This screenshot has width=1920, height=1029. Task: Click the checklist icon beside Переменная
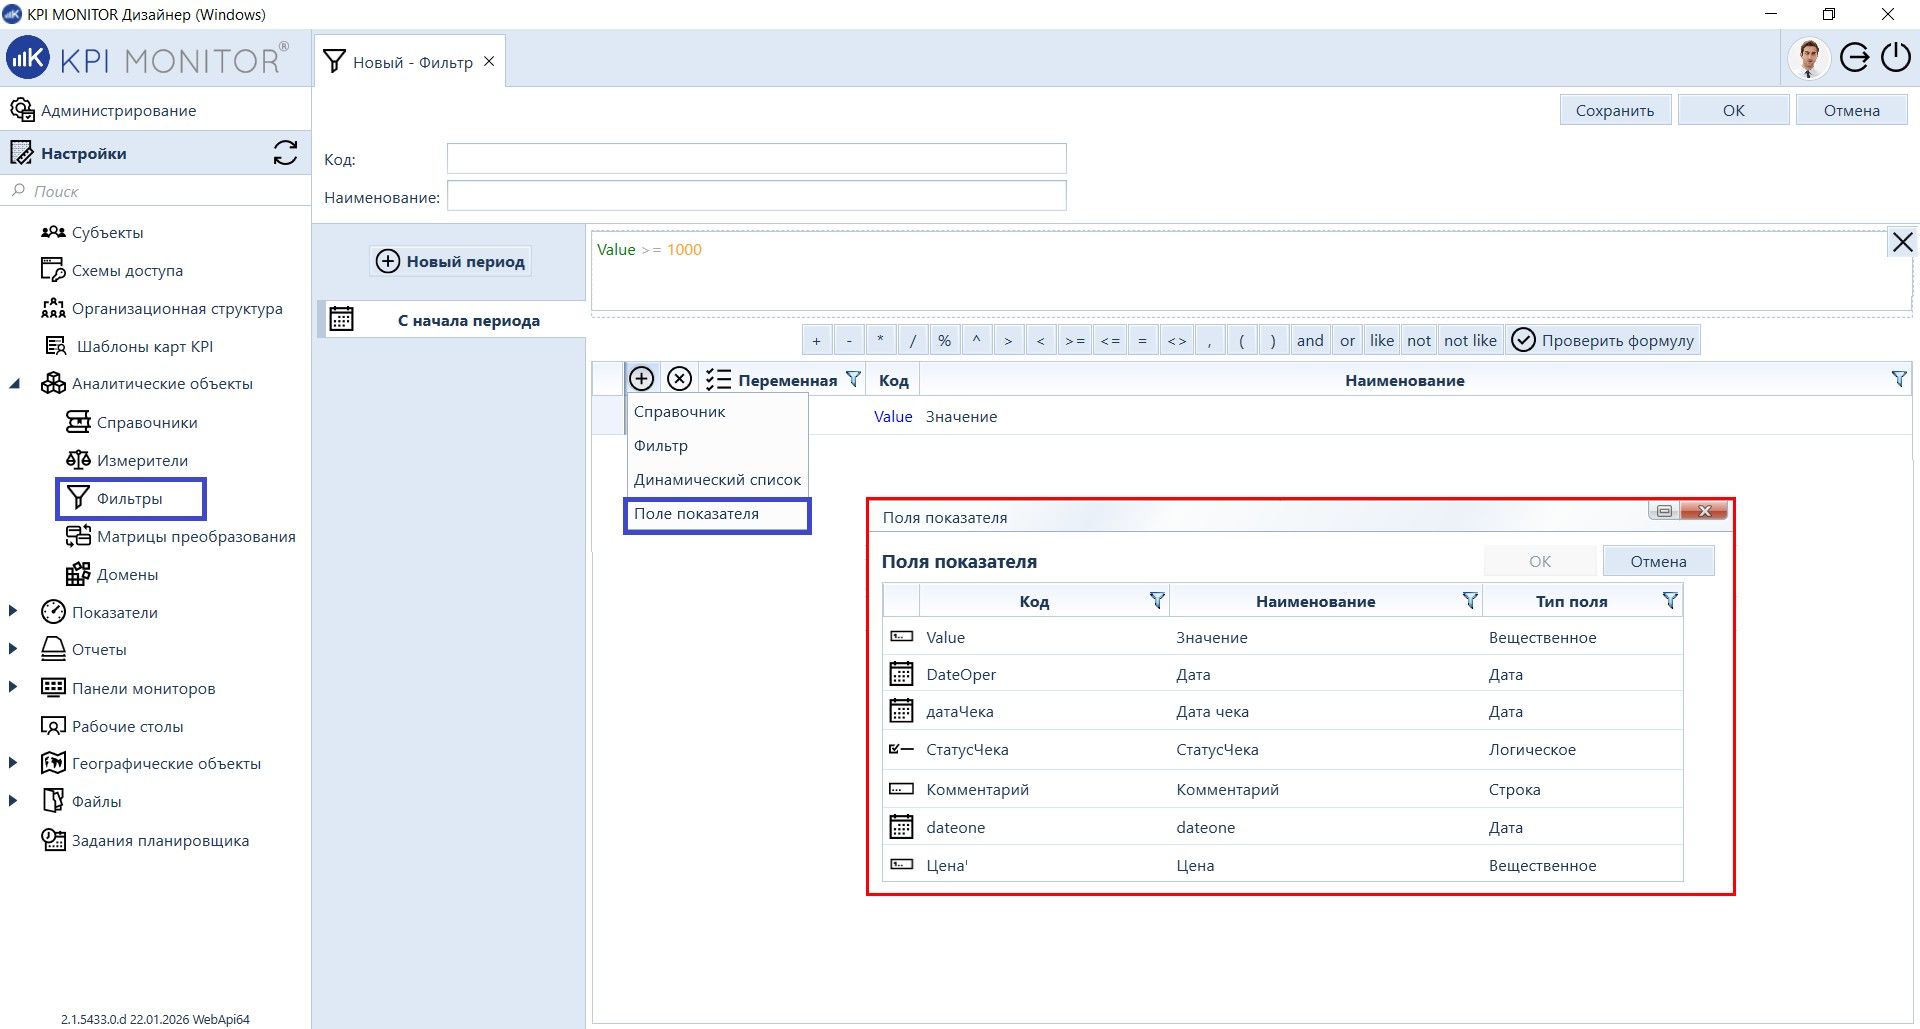tap(717, 380)
